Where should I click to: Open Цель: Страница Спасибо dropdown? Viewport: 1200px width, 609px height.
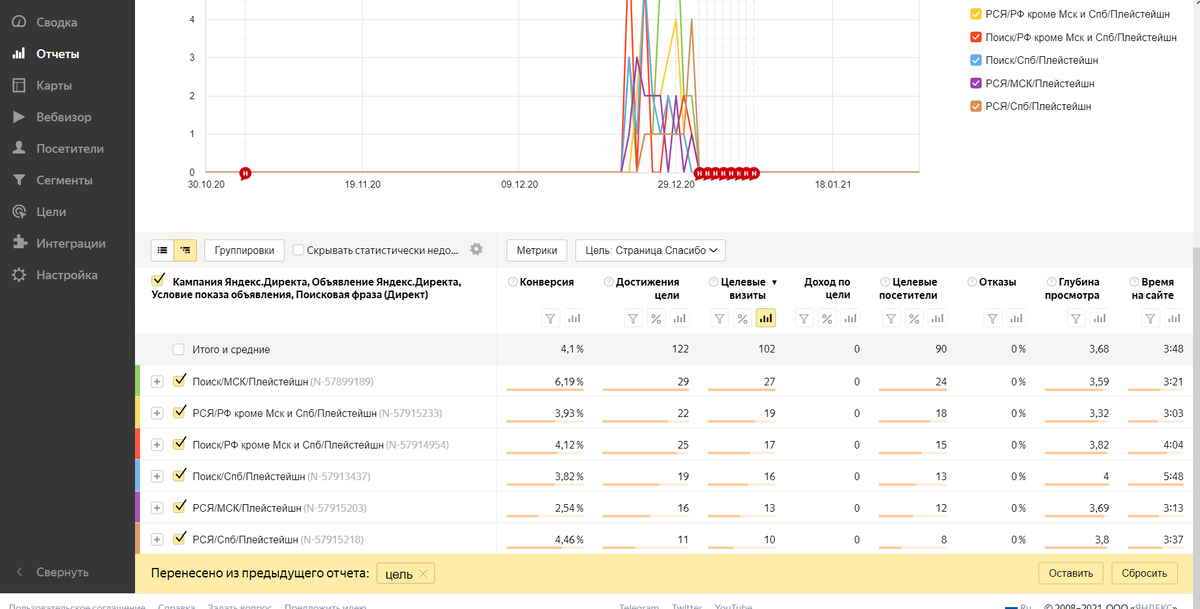[x=650, y=250]
